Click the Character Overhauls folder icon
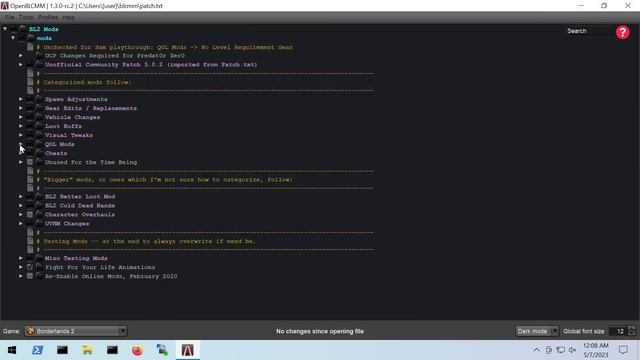 click(39, 214)
